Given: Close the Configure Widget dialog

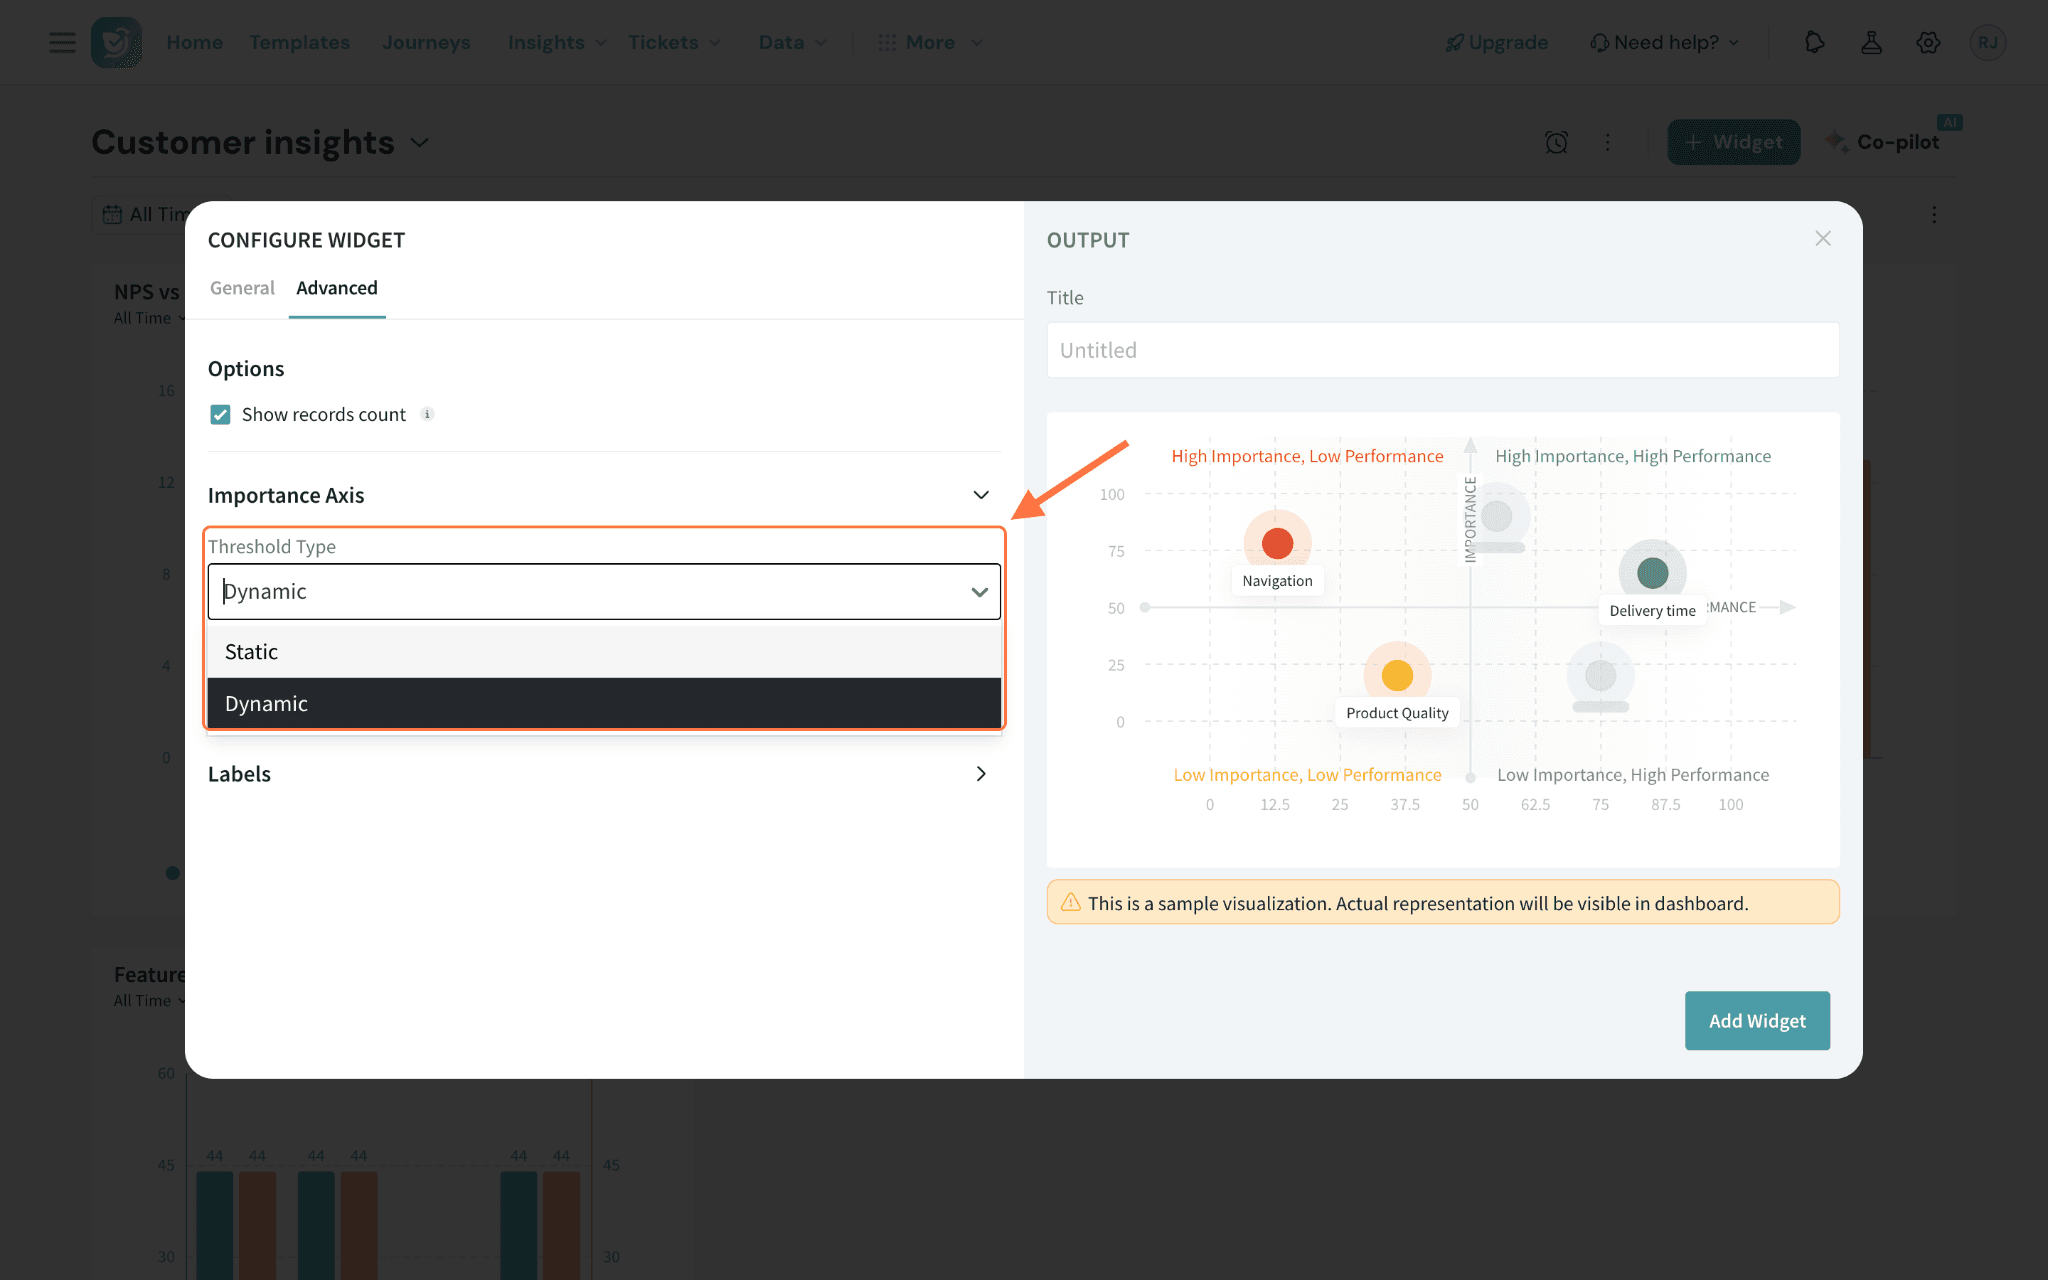Looking at the screenshot, I should [x=1823, y=238].
